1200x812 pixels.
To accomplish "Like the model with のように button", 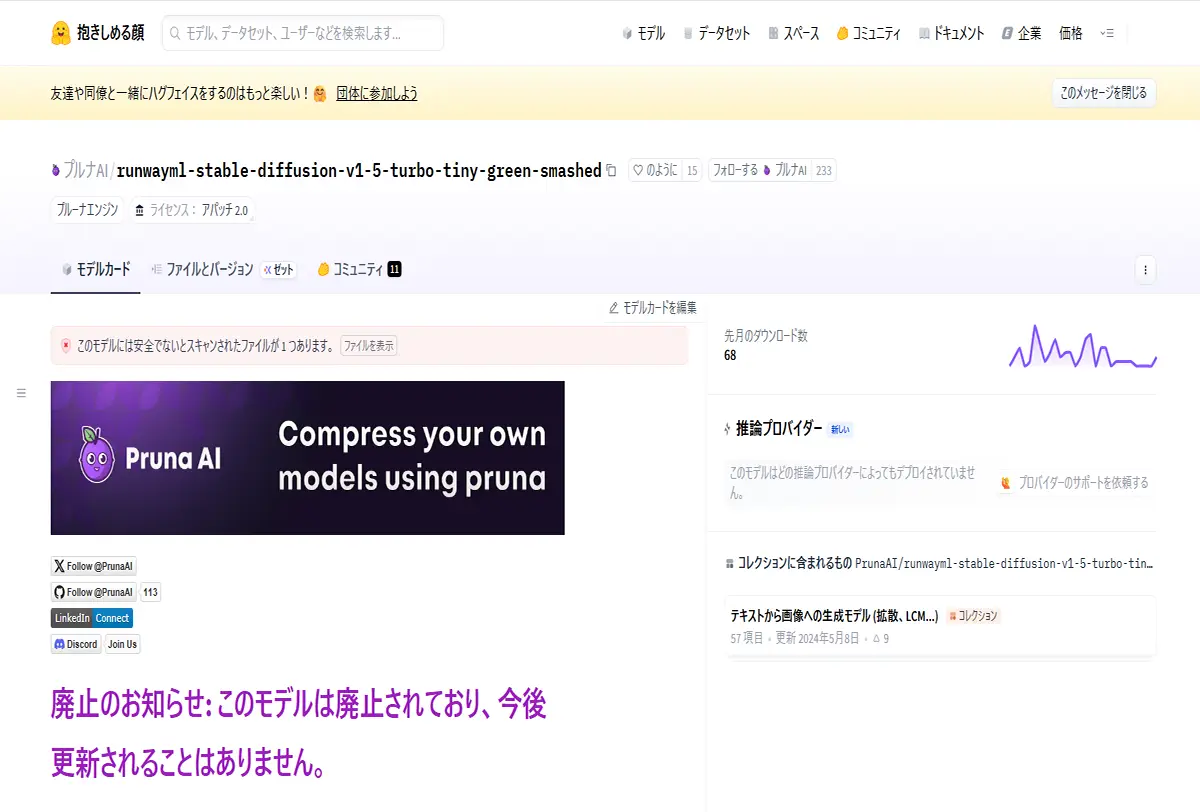I will pyautogui.click(x=654, y=170).
